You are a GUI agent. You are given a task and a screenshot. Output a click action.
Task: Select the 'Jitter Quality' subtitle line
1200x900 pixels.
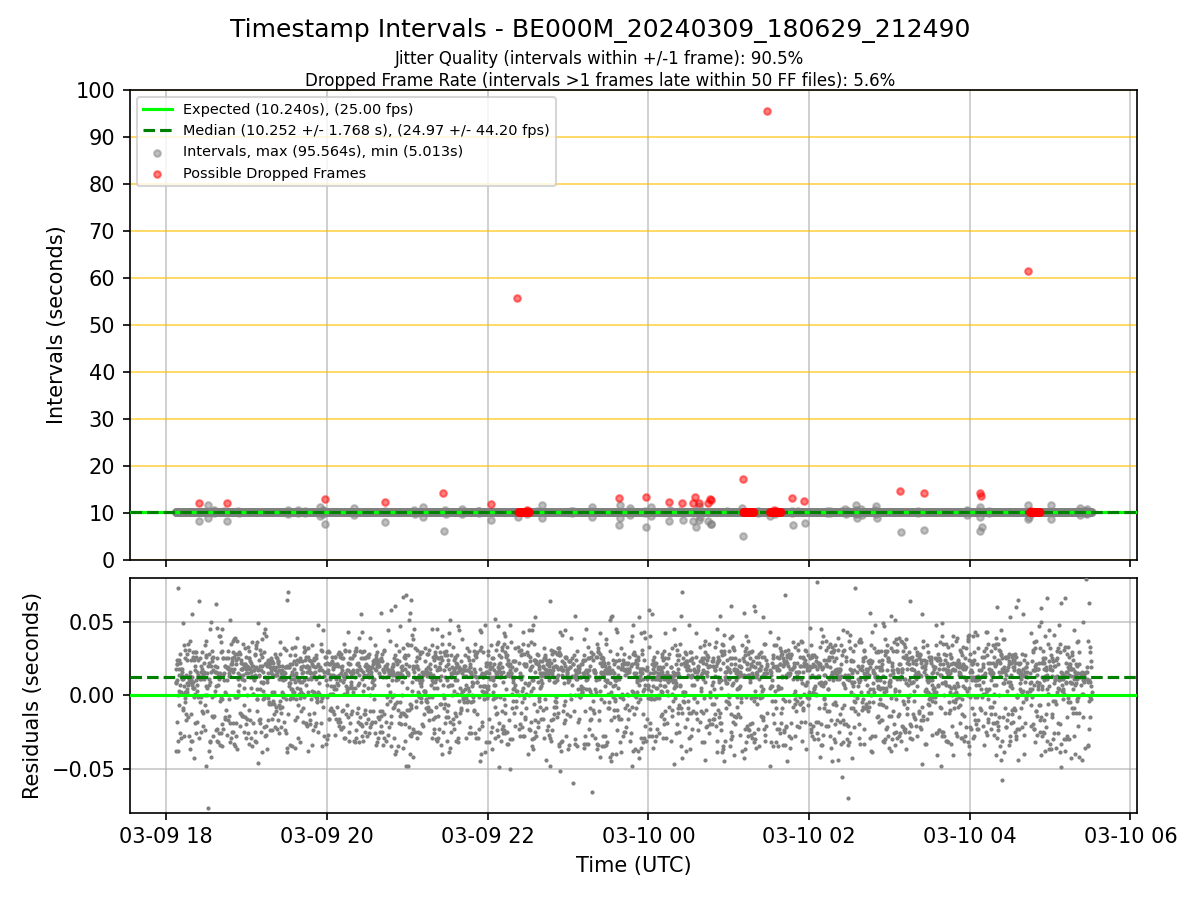click(x=599, y=58)
